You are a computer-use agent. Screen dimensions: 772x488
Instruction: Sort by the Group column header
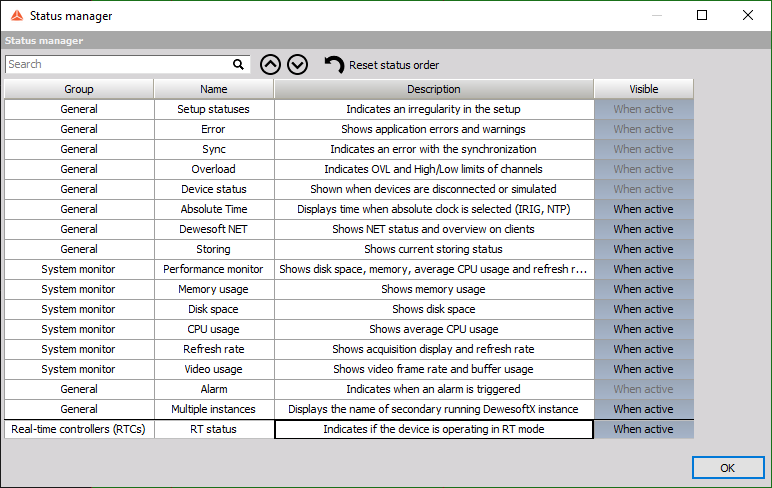pyautogui.click(x=79, y=89)
